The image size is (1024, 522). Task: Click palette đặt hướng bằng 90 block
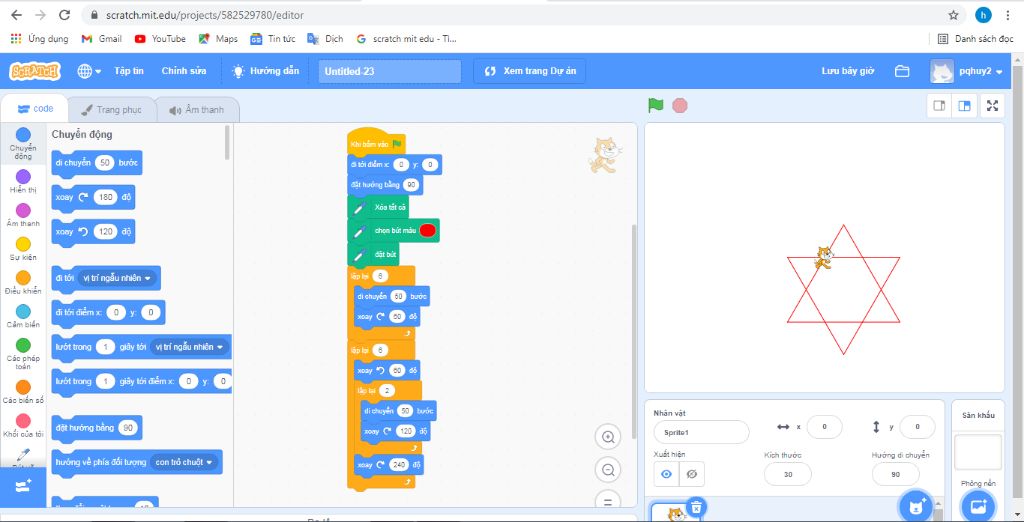pyautogui.click(x=97, y=428)
